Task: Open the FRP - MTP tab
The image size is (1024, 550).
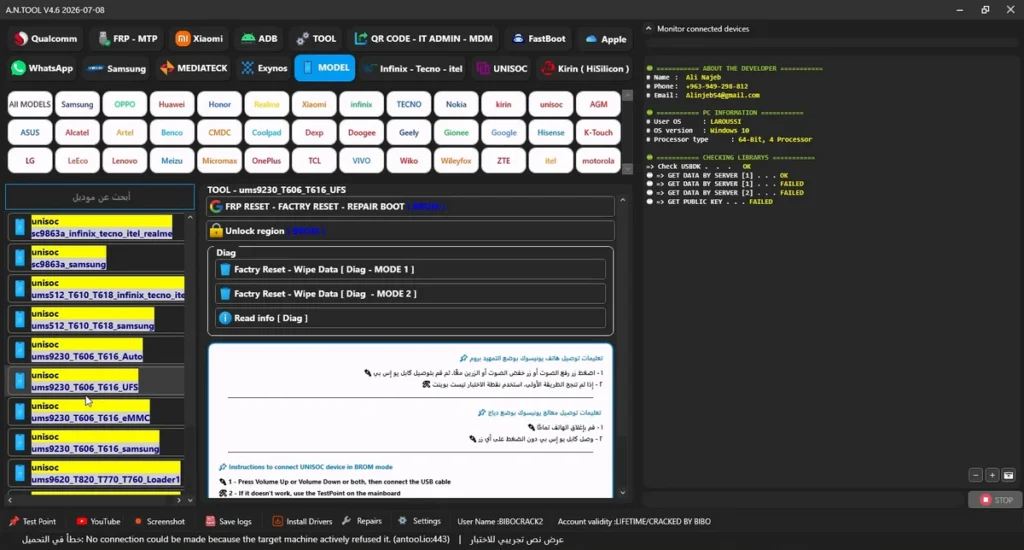Action: pyautogui.click(x=128, y=39)
